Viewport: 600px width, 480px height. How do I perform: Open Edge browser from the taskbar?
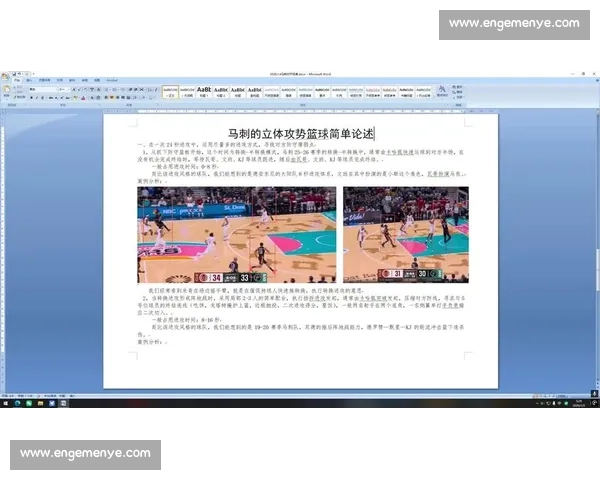[18, 403]
